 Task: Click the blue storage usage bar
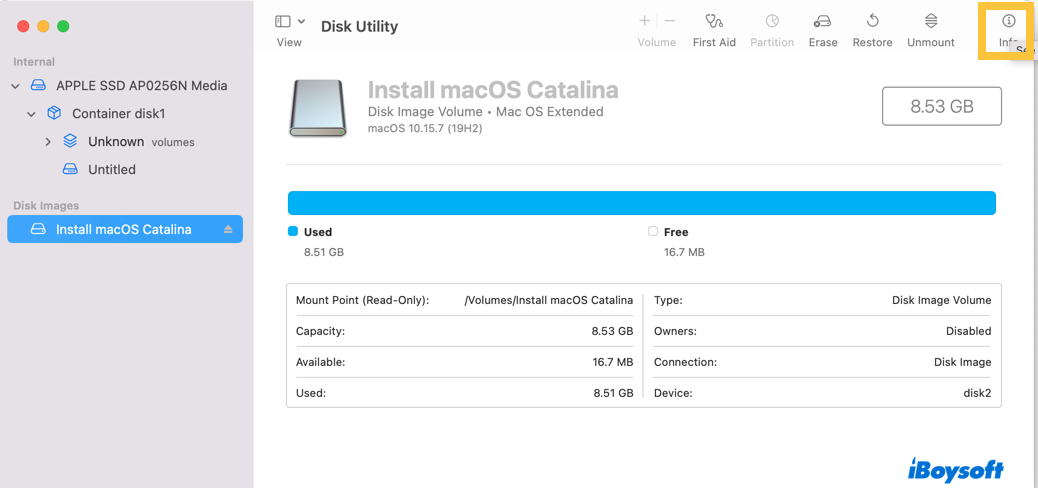pos(641,203)
